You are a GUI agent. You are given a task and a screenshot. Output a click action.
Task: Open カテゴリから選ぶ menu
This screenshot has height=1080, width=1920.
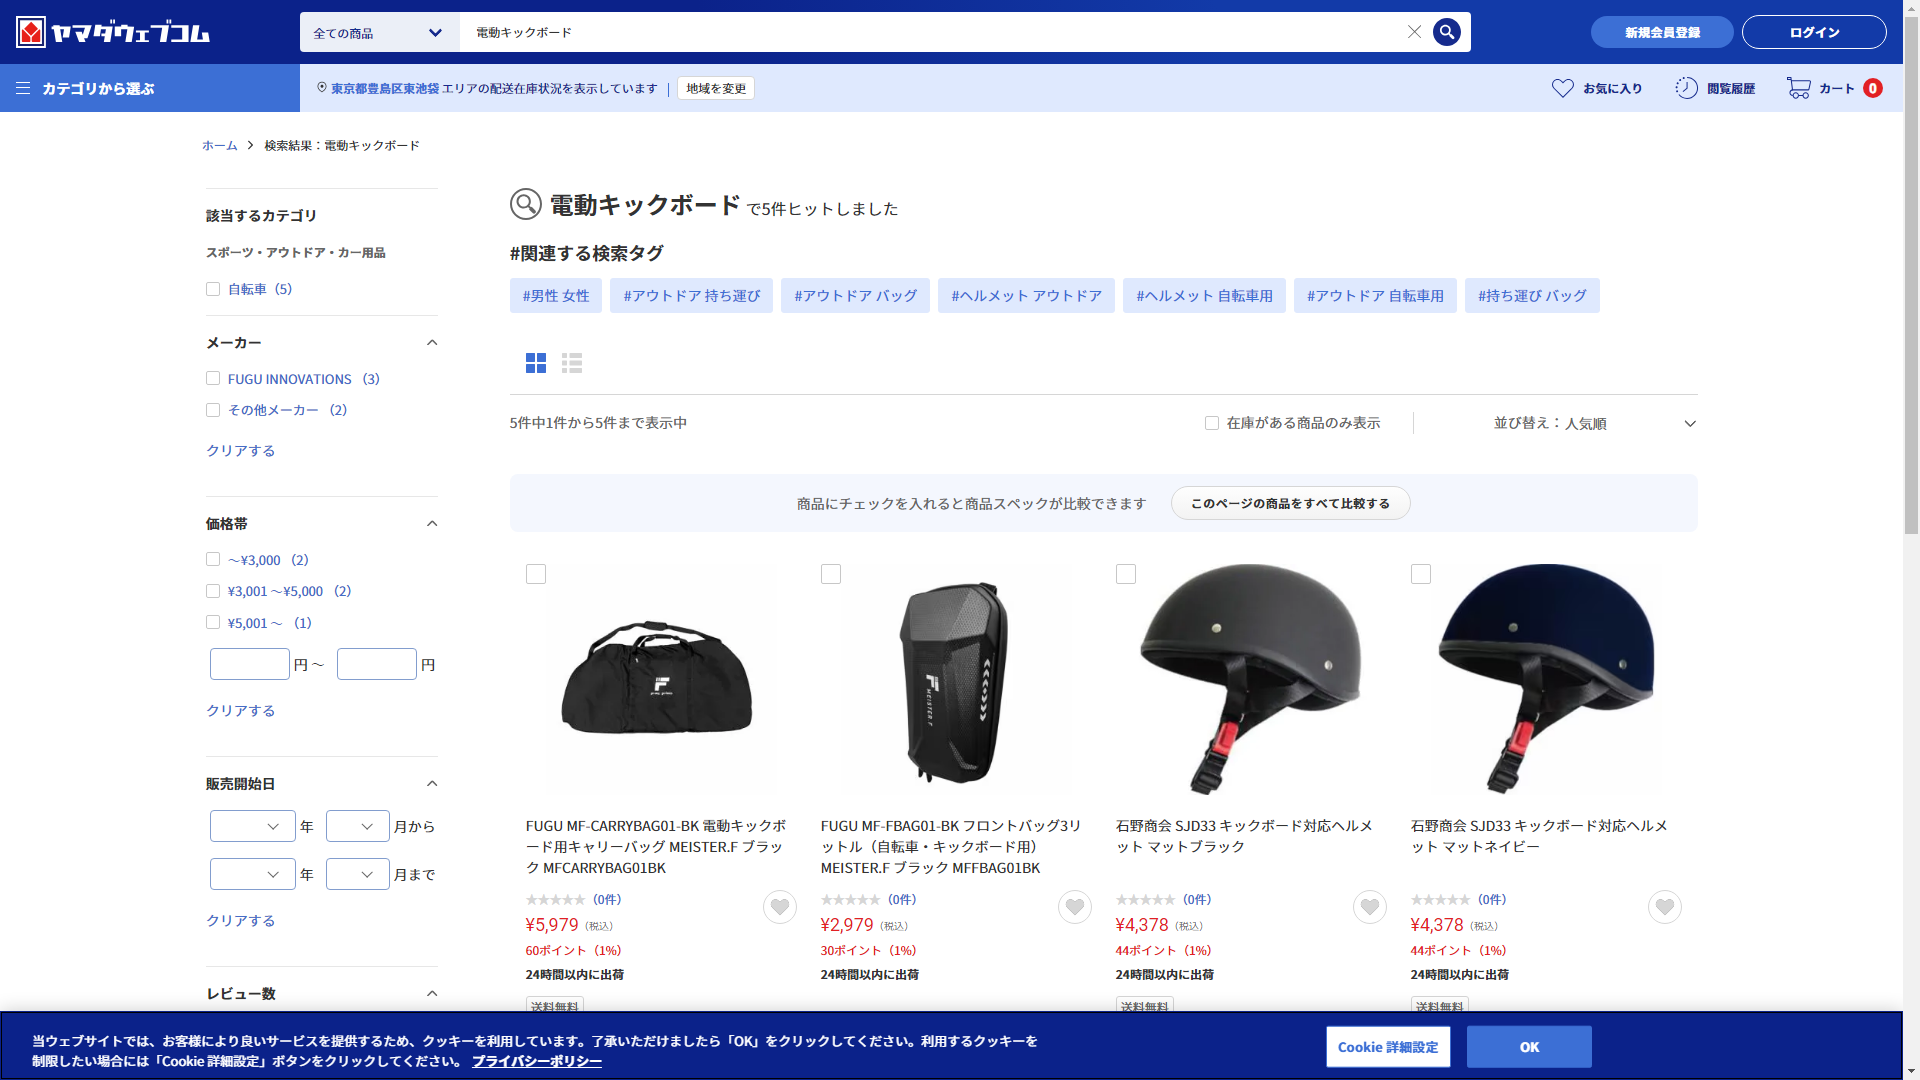pyautogui.click(x=98, y=88)
